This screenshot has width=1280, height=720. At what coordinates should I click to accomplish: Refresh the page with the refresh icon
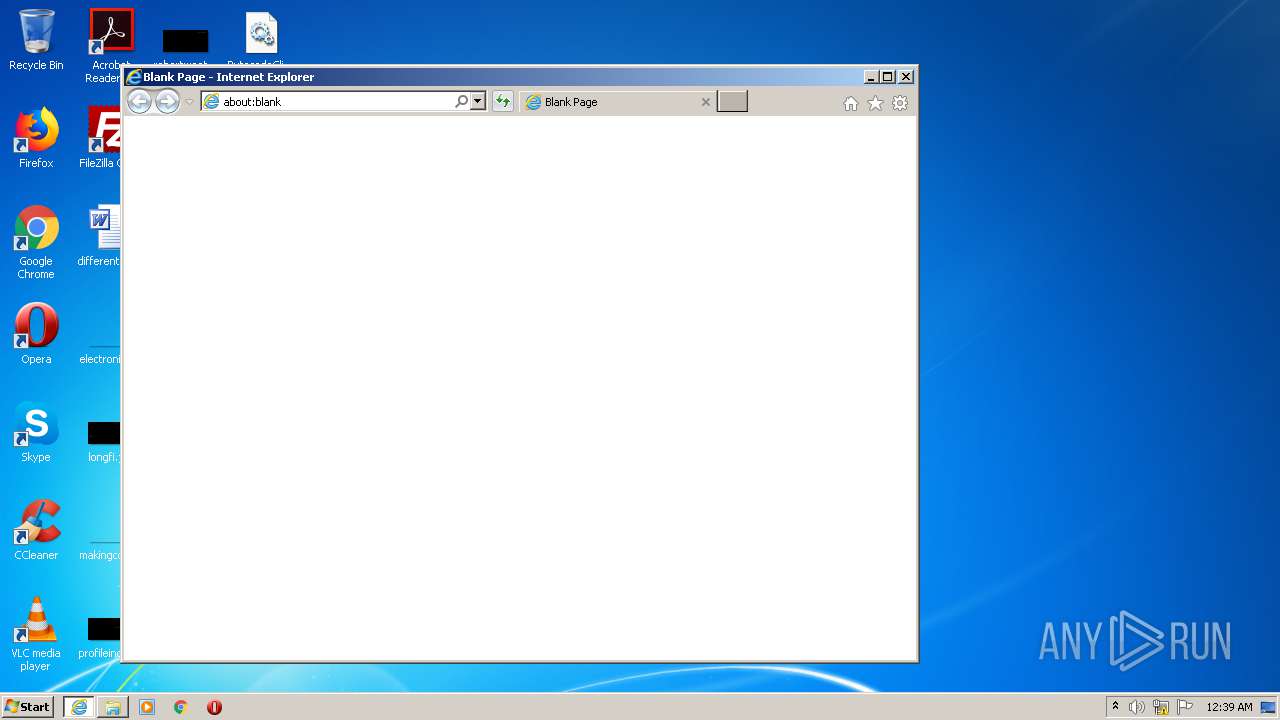(x=502, y=101)
